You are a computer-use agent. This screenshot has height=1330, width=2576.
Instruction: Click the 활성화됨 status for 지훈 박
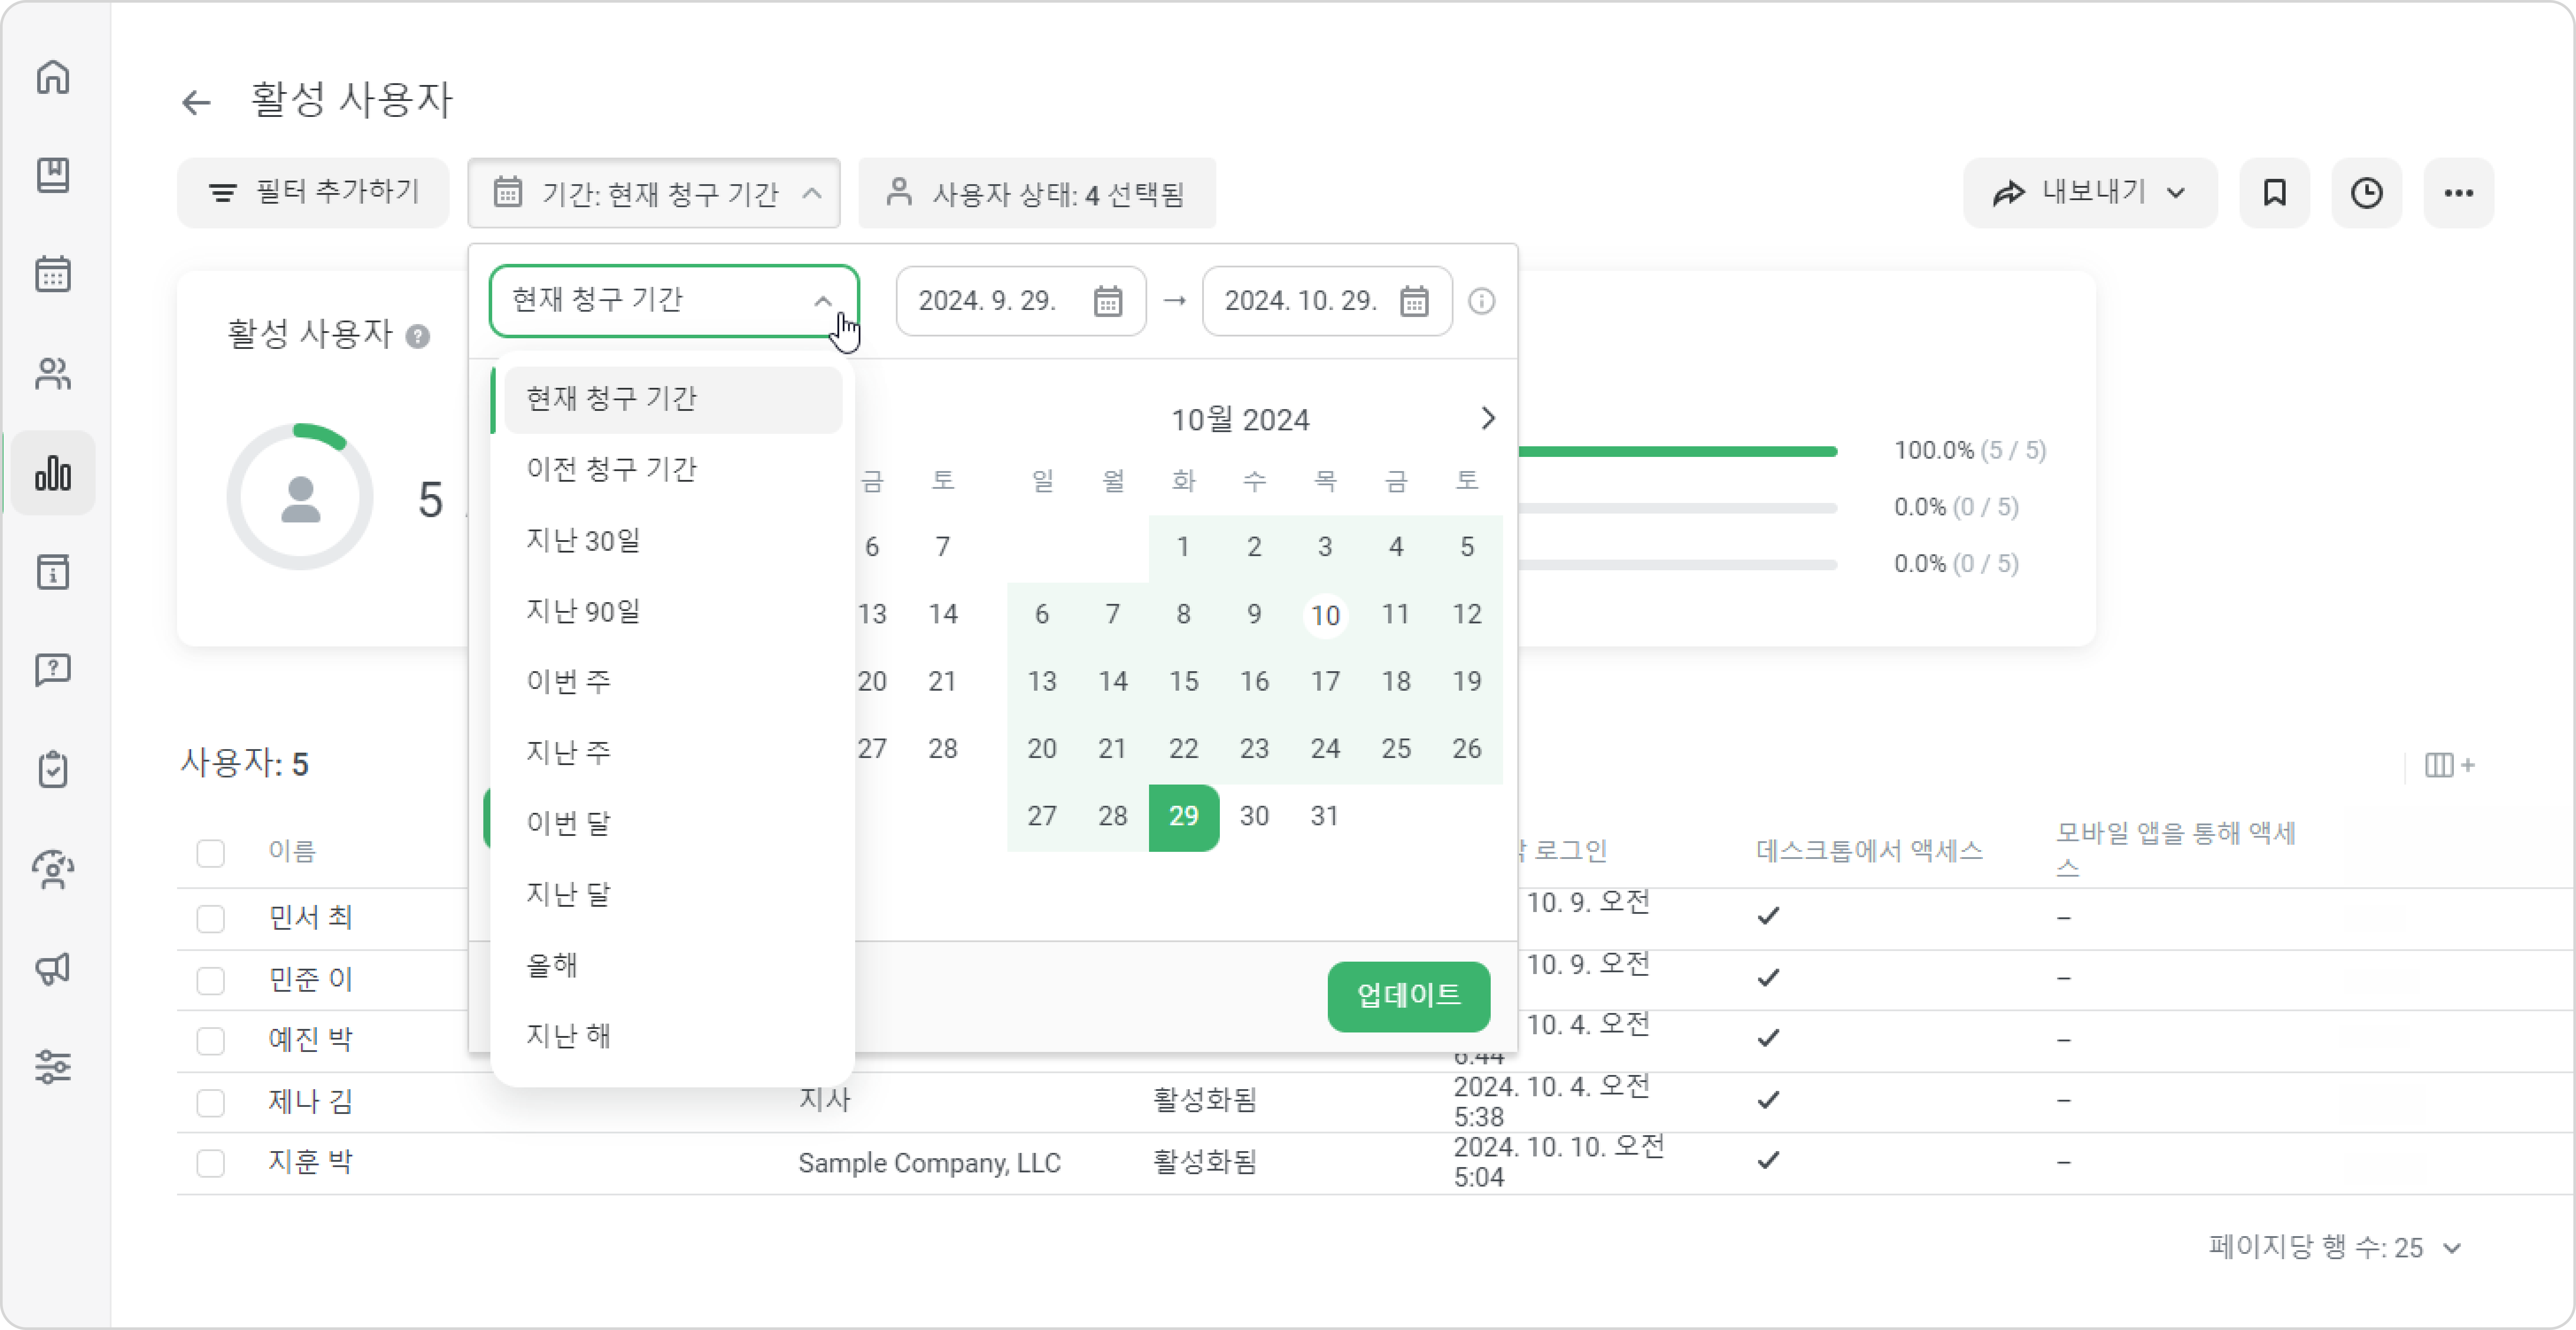pos(1205,1163)
